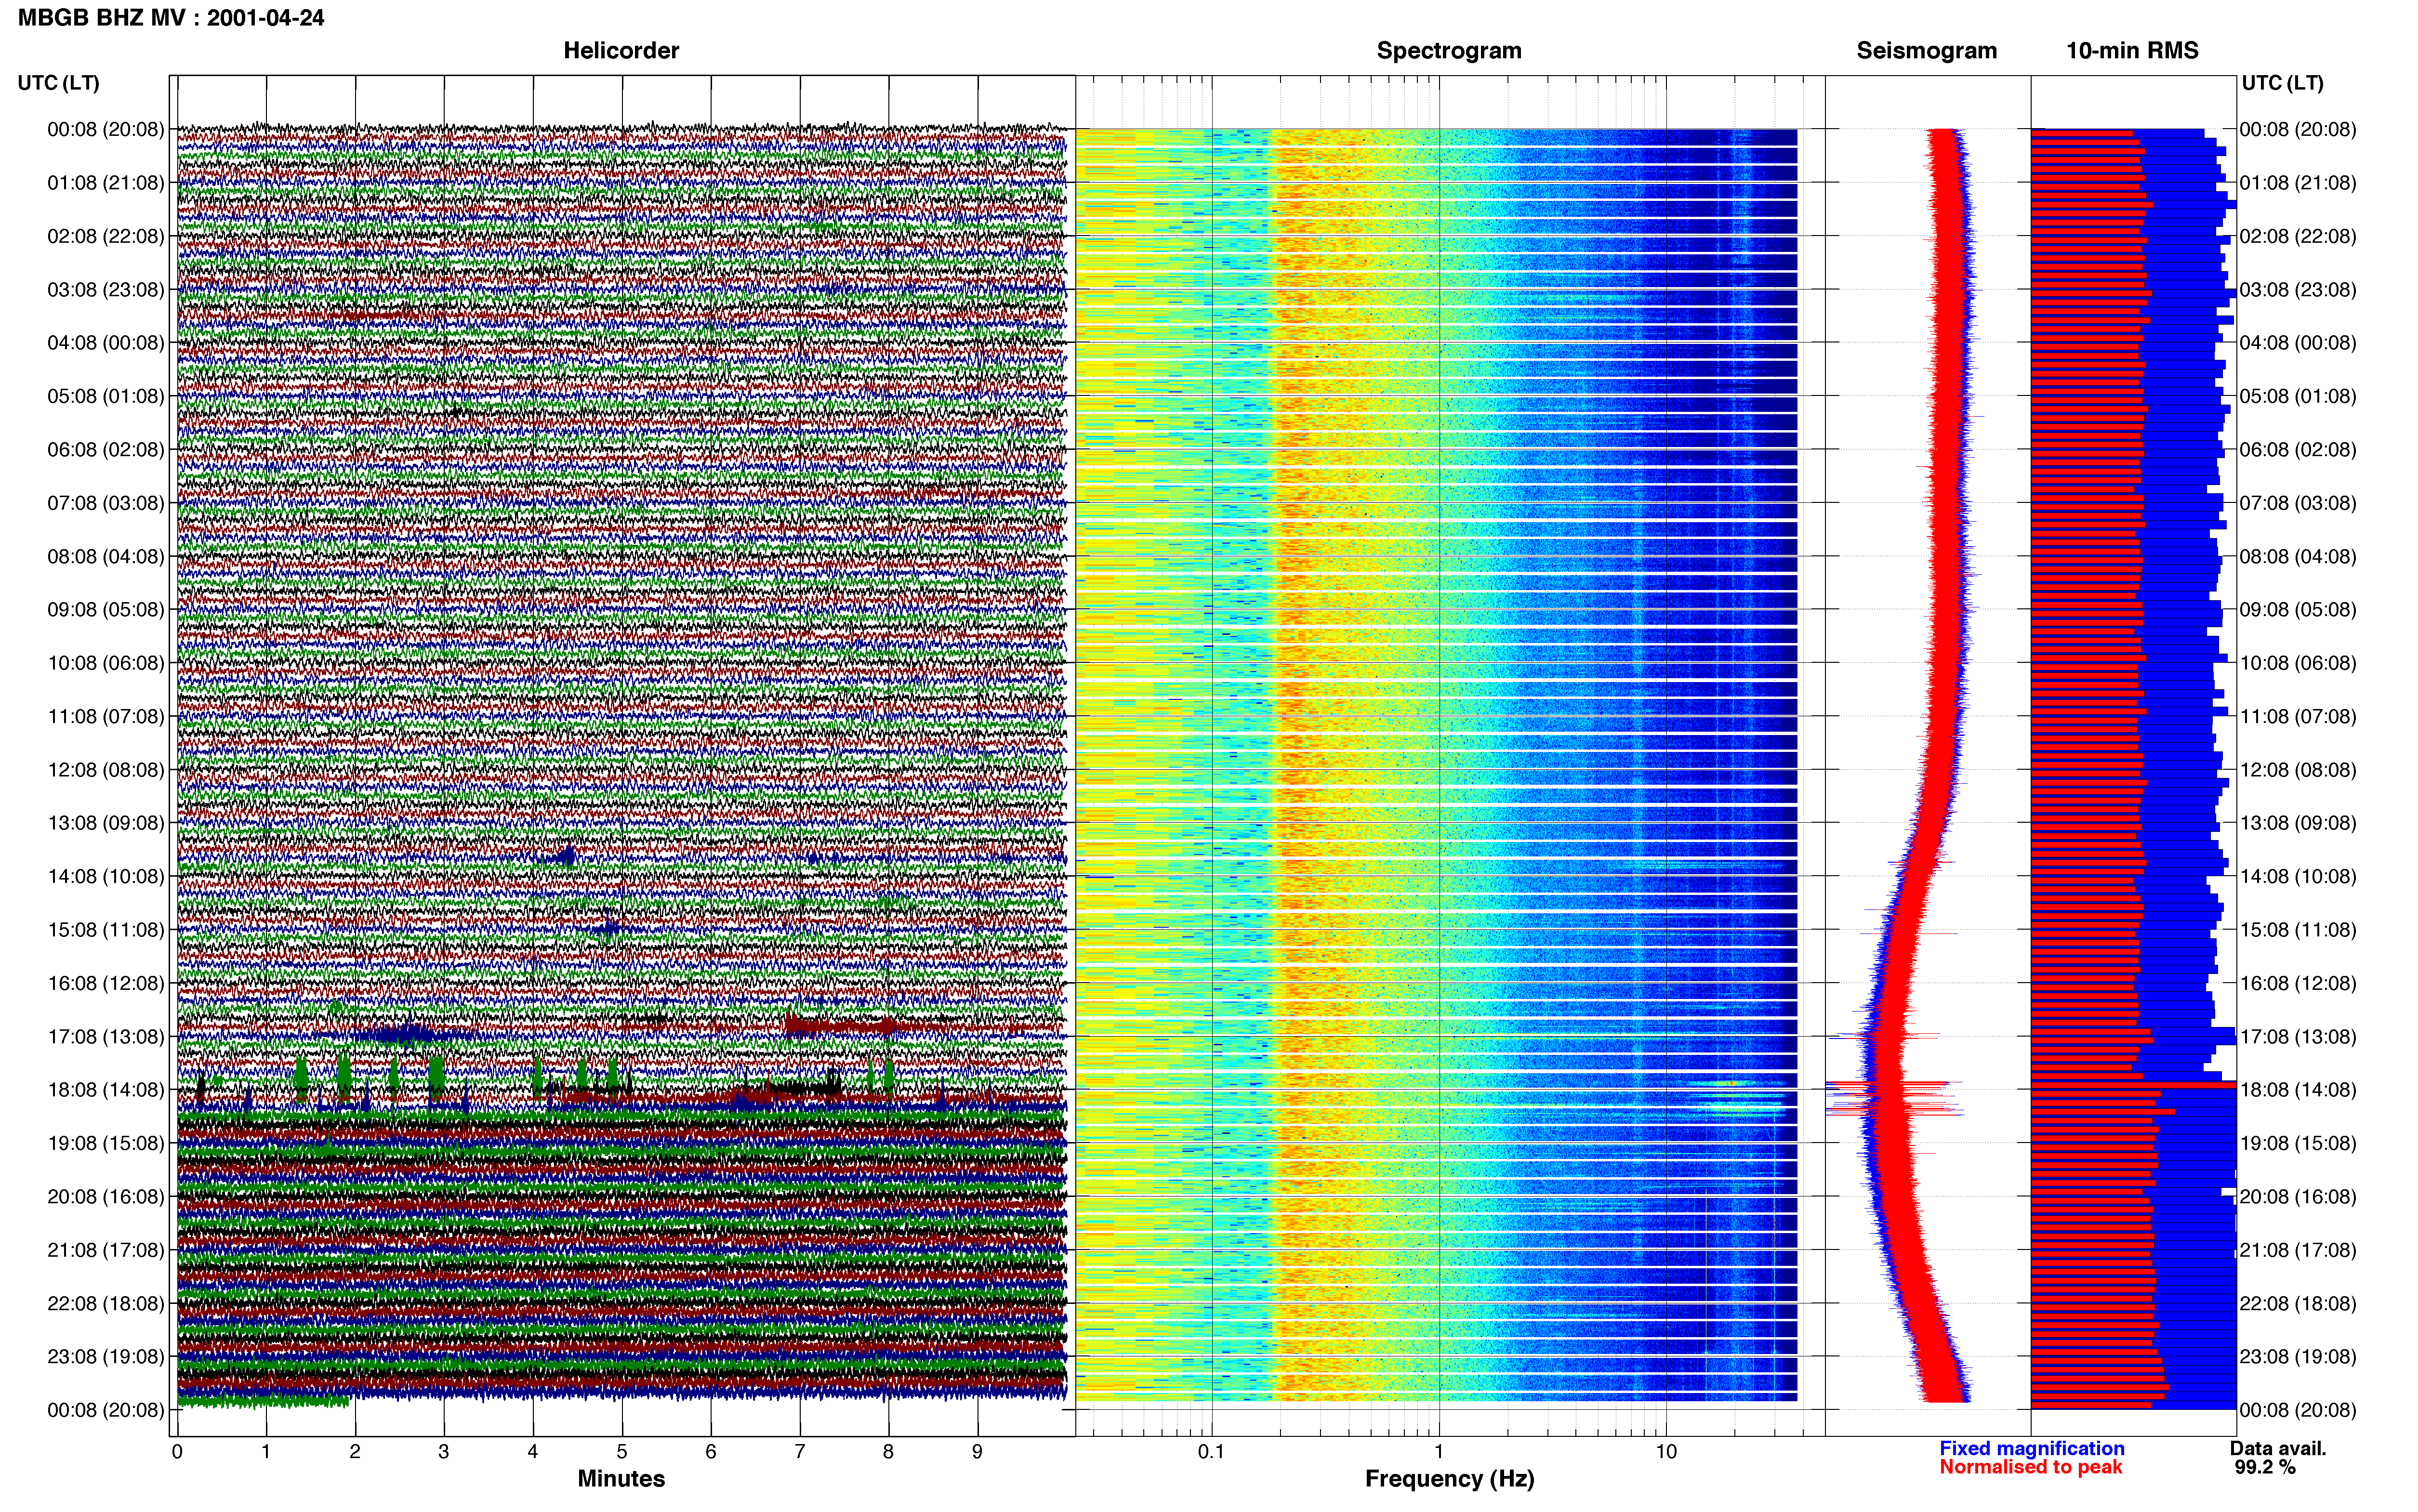Click left time label 17:08 (13:08)
The height and width of the screenshot is (1512, 2418).
coord(105,1037)
